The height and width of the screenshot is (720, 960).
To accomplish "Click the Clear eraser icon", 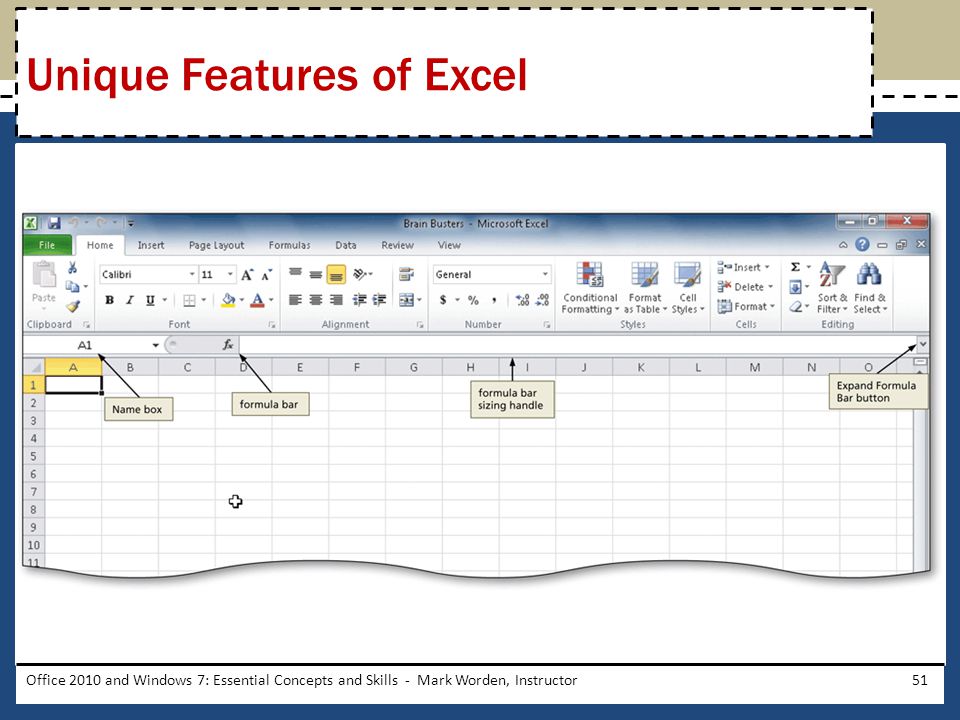I will 795,306.
